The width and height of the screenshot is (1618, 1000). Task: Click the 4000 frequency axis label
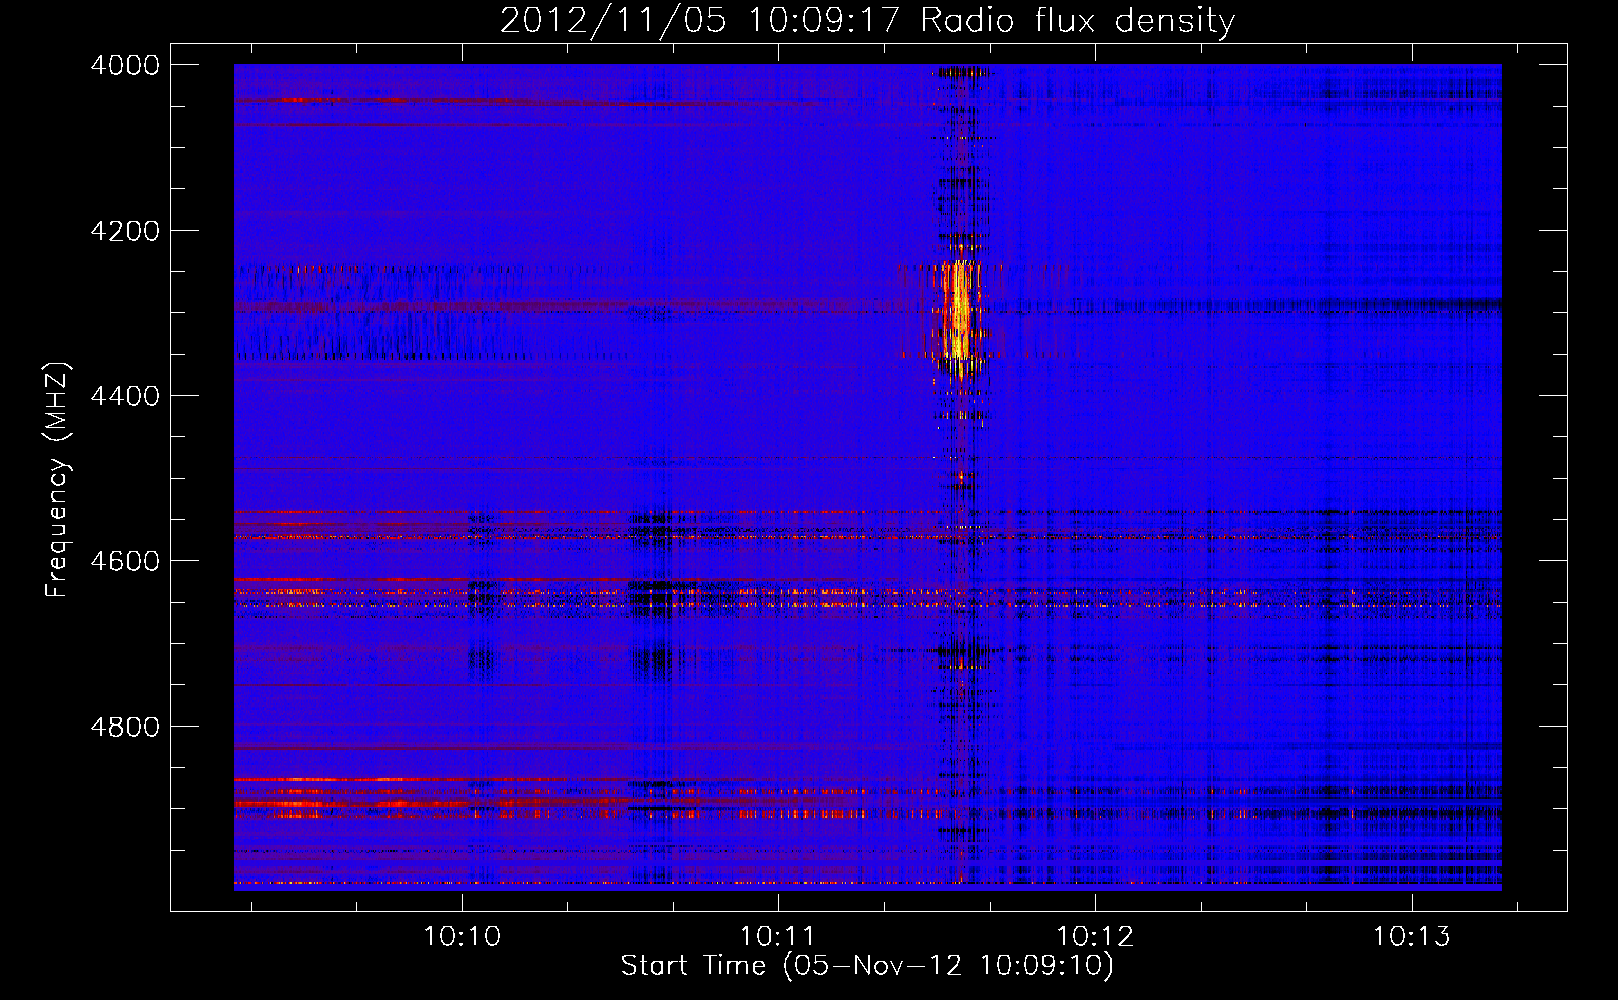click(x=124, y=65)
